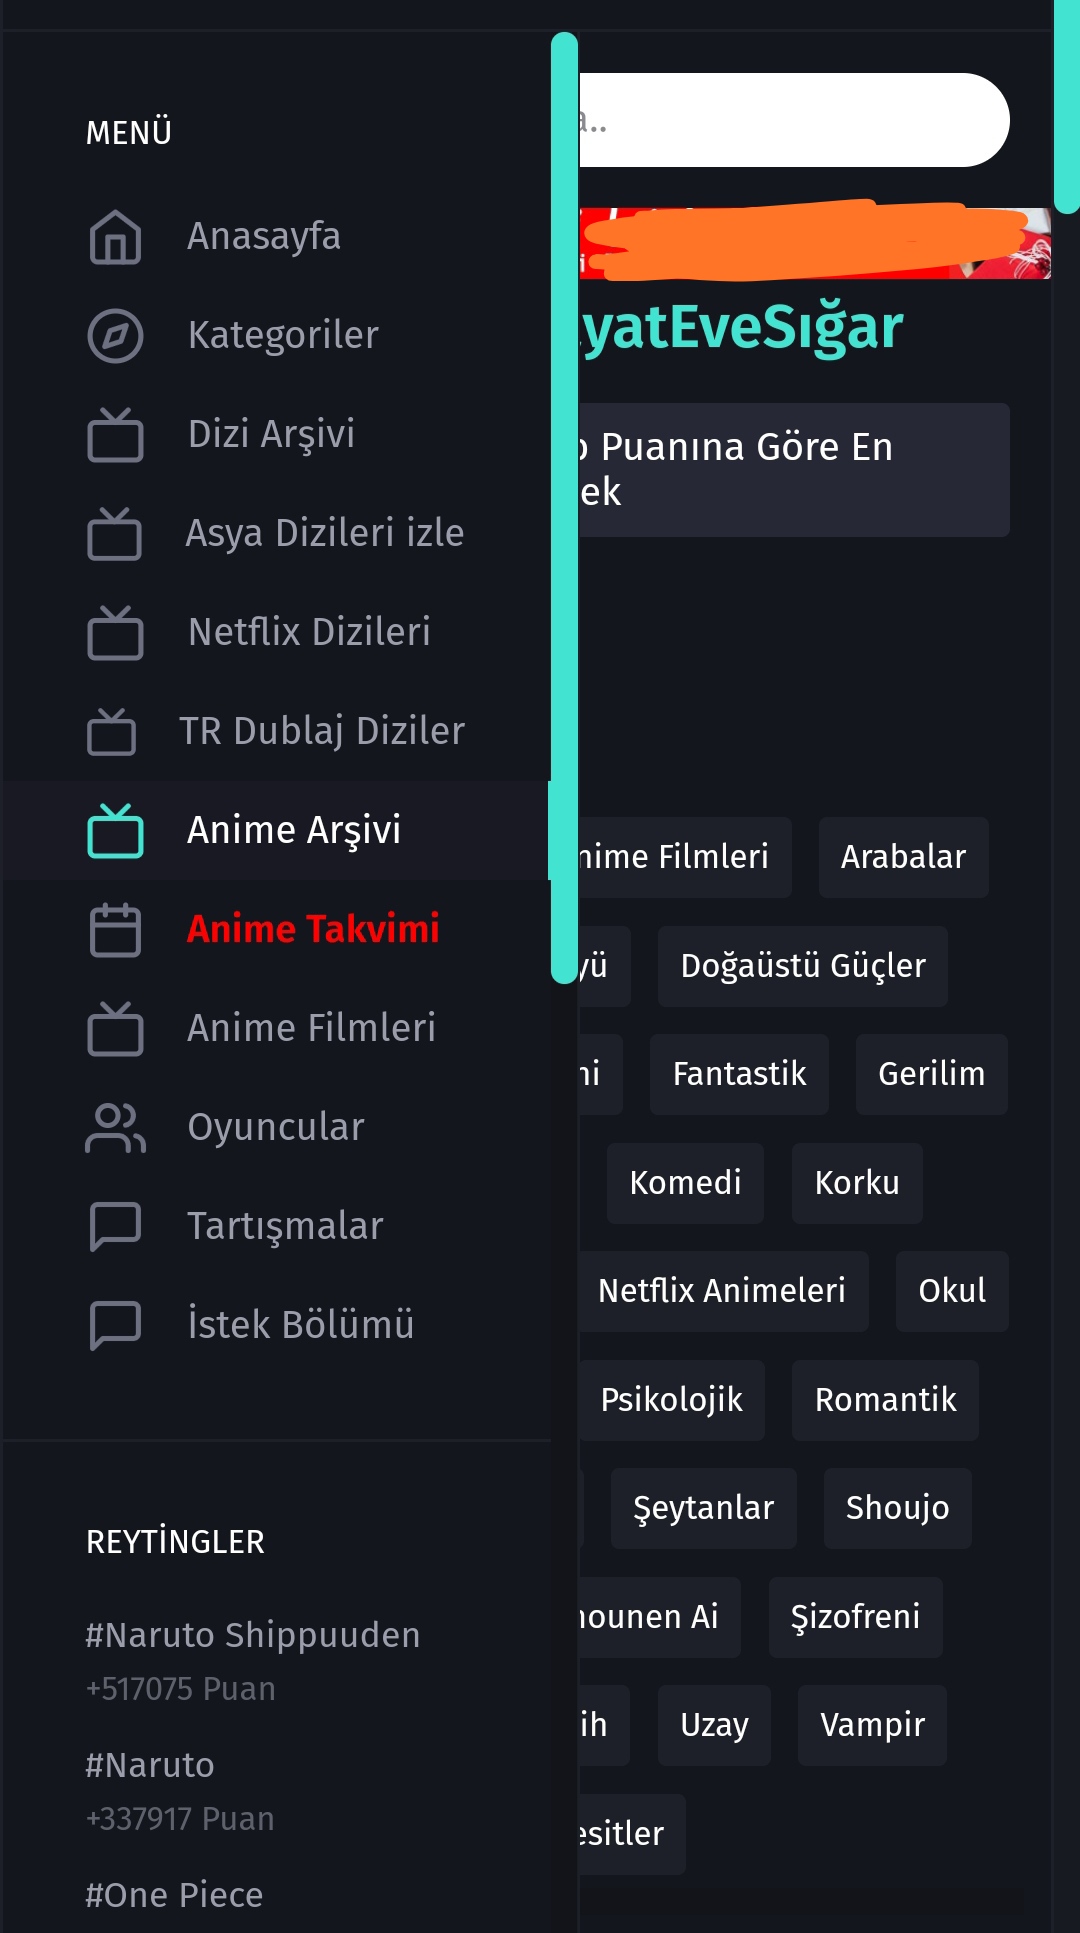The width and height of the screenshot is (1080, 1933).
Task: Open the Oyuncular people icon
Action: click(115, 1128)
